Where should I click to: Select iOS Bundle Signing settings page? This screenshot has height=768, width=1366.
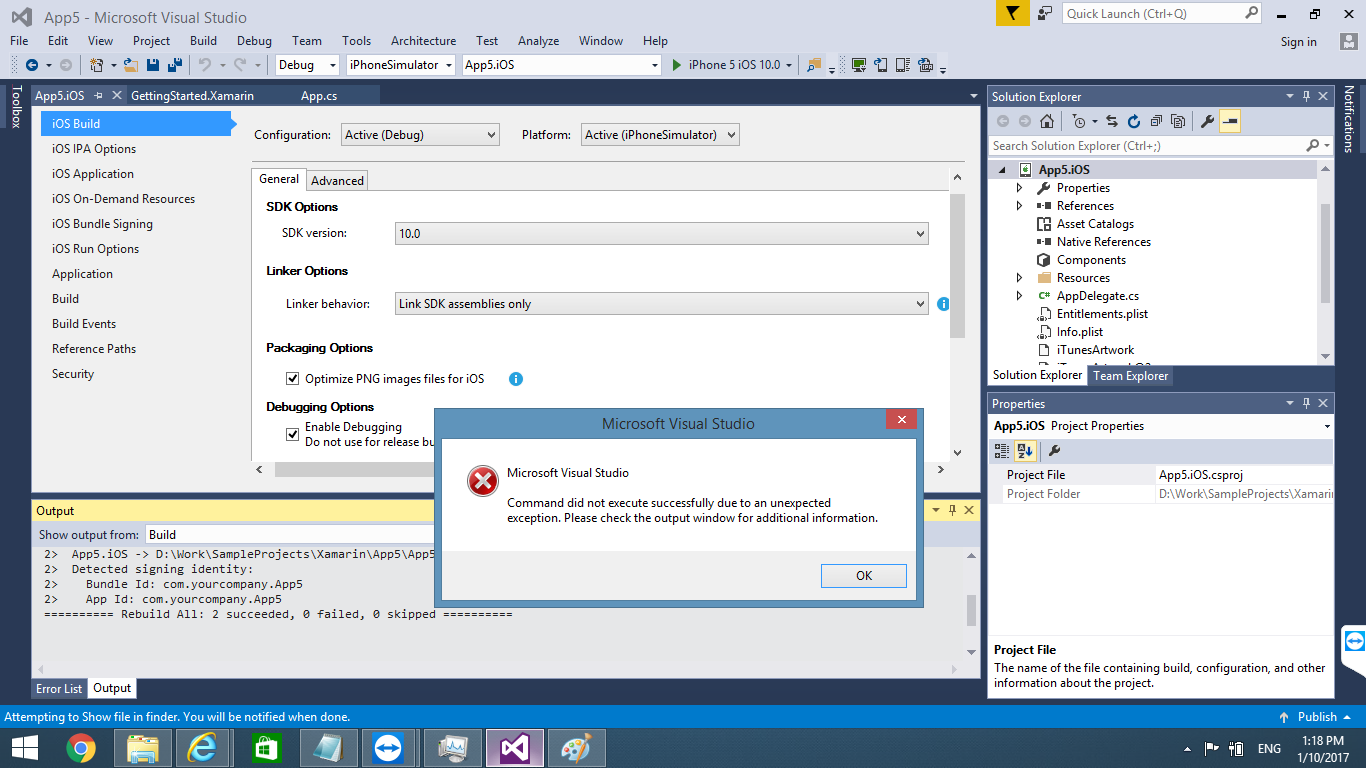102,224
